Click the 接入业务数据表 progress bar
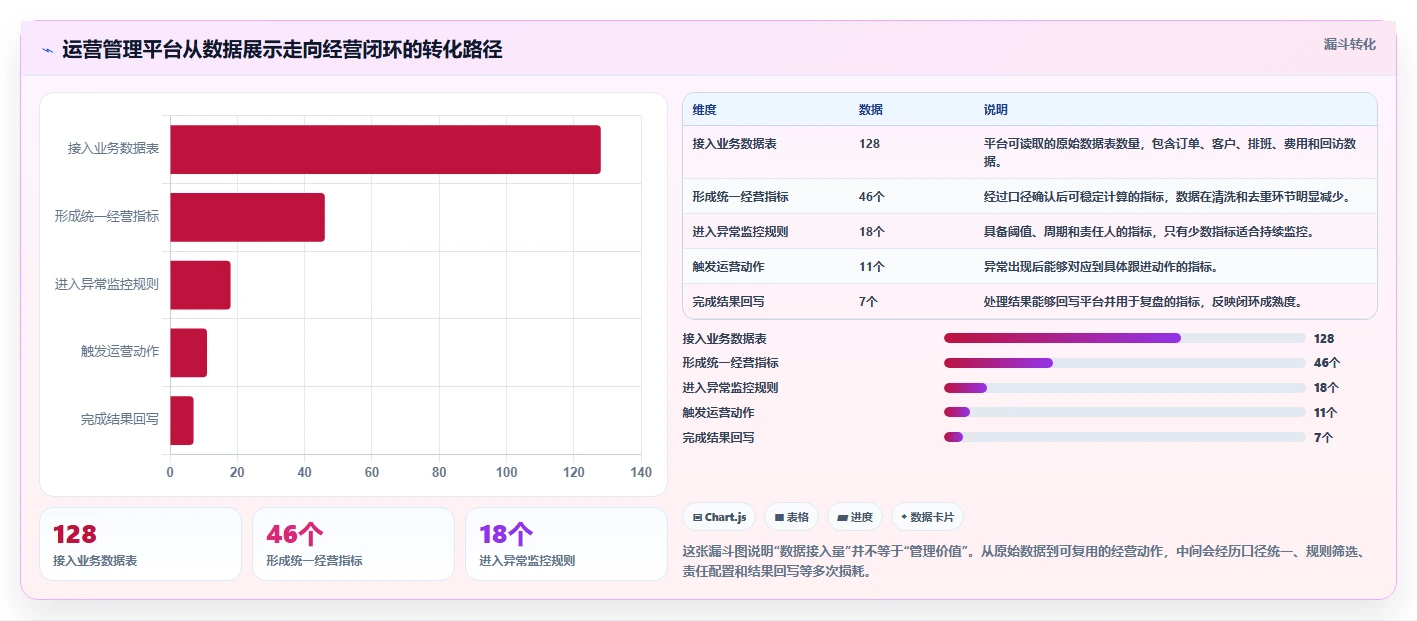The width and height of the screenshot is (1417, 621). pos(1125,338)
